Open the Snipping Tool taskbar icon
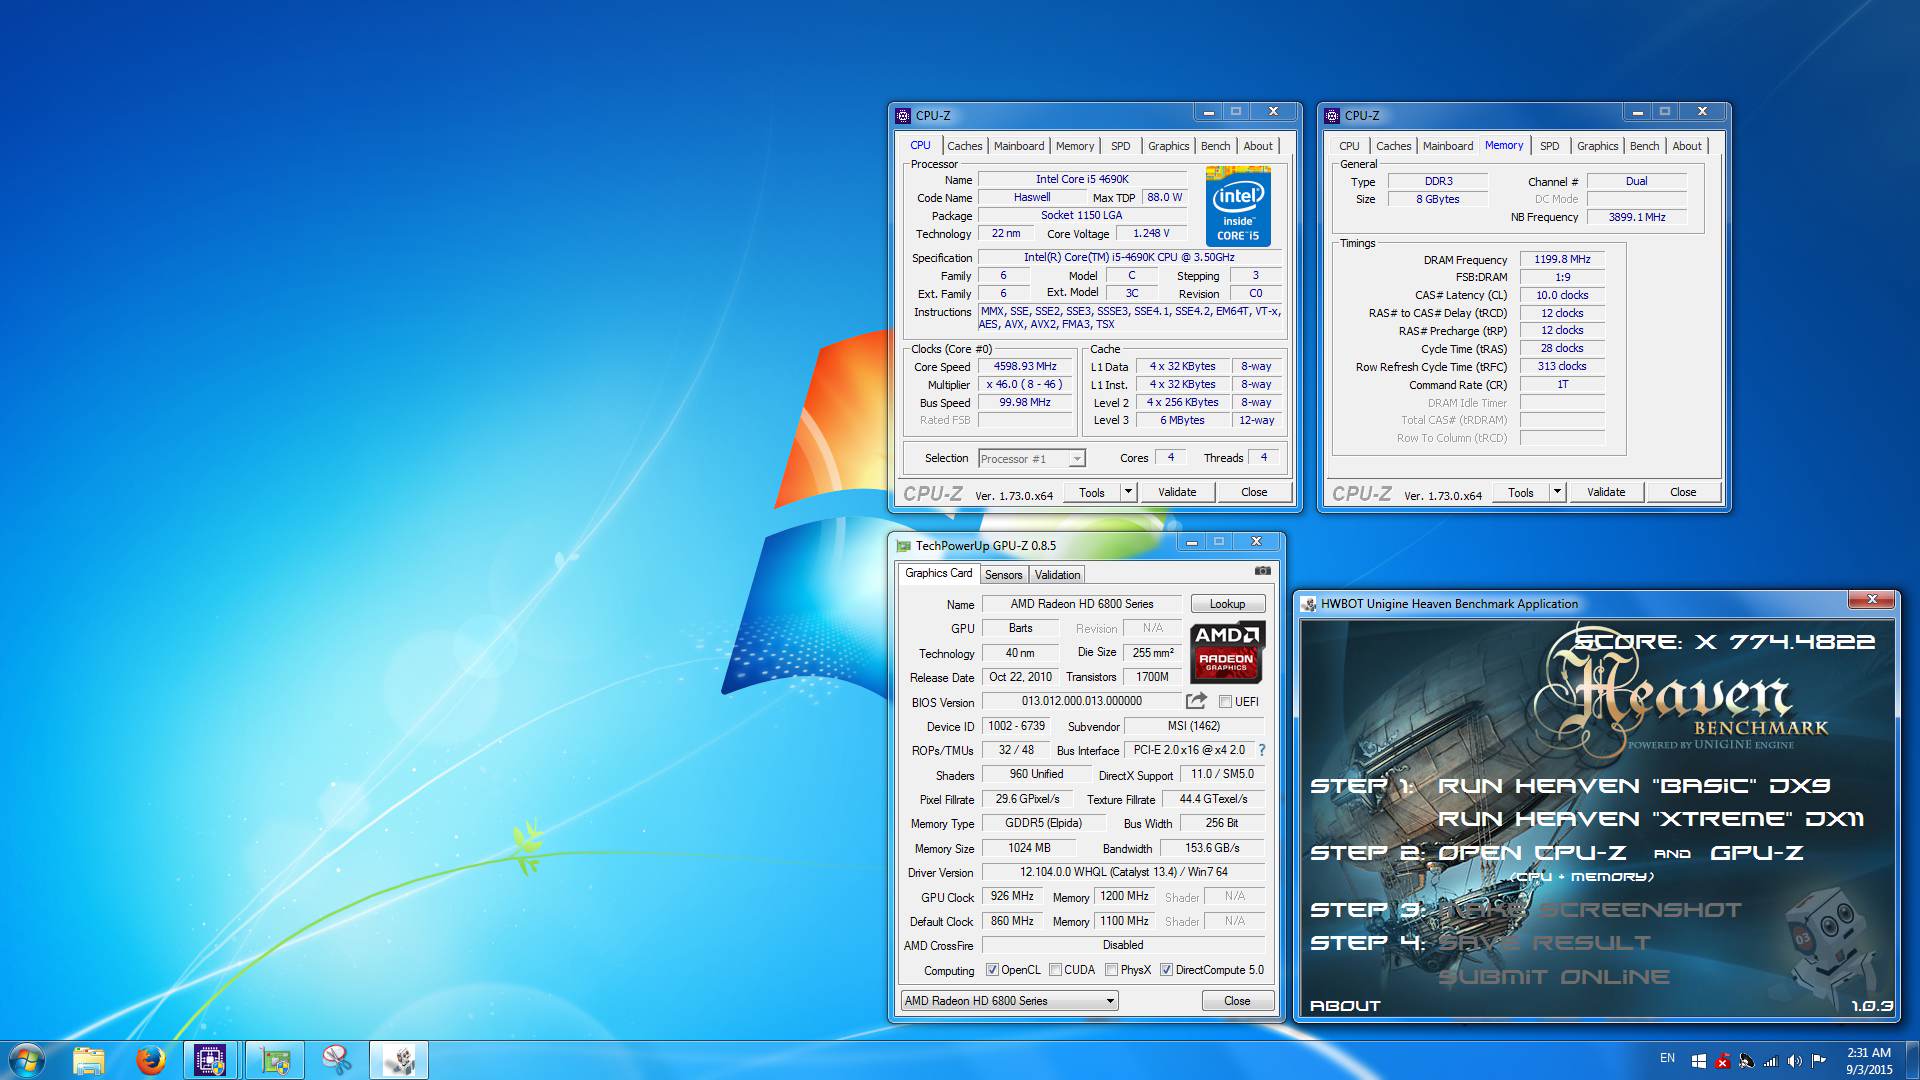 pyautogui.click(x=337, y=1060)
